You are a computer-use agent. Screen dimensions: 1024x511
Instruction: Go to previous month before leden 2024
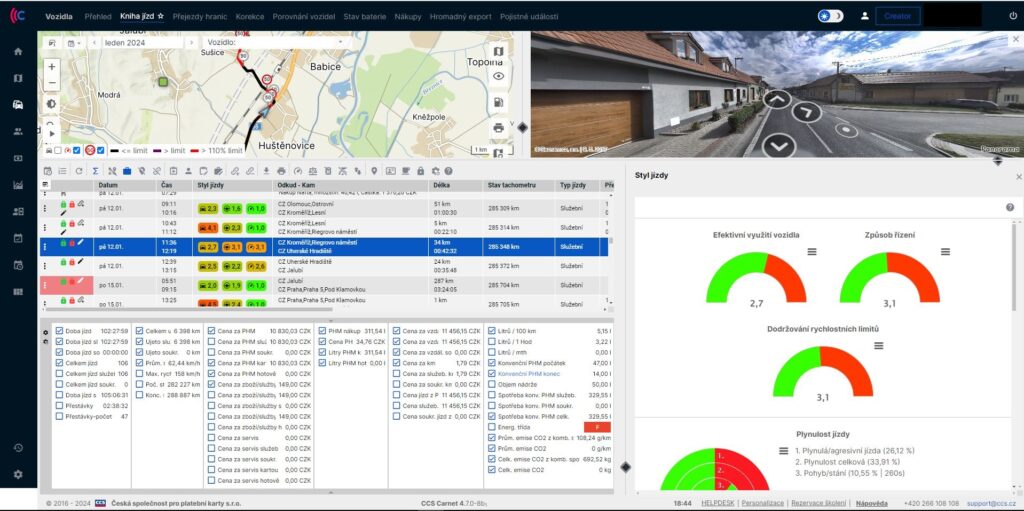(x=94, y=42)
